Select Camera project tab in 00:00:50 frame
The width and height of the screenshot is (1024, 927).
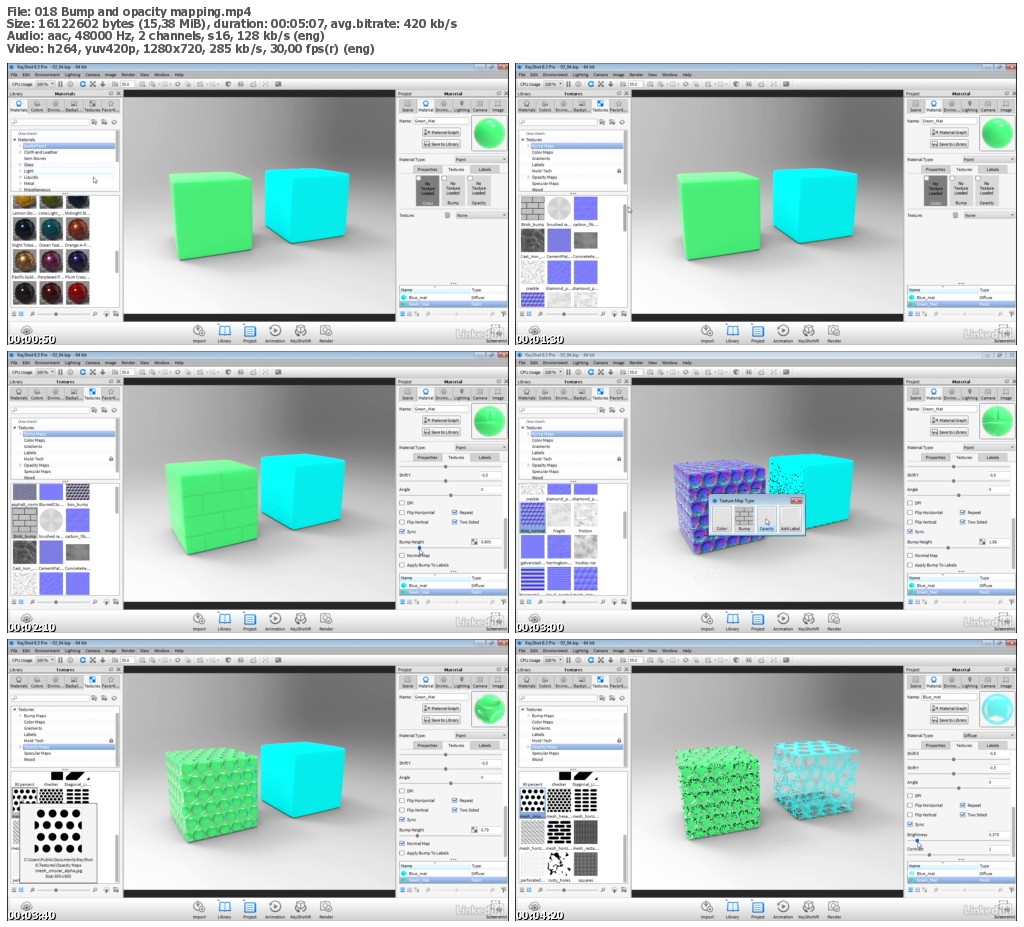tap(480, 106)
